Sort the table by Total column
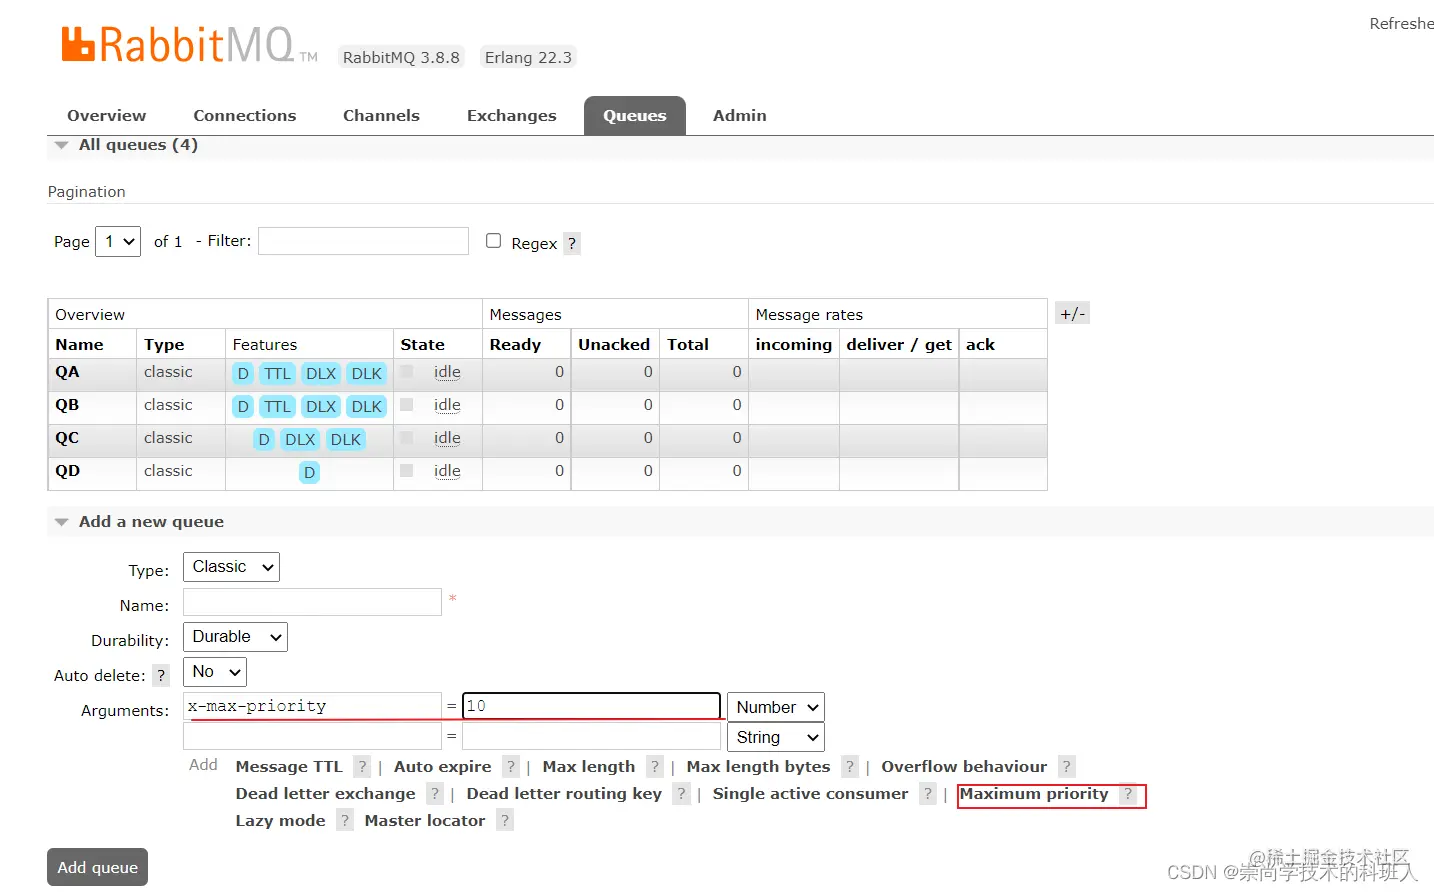1434x892 pixels. tap(688, 345)
